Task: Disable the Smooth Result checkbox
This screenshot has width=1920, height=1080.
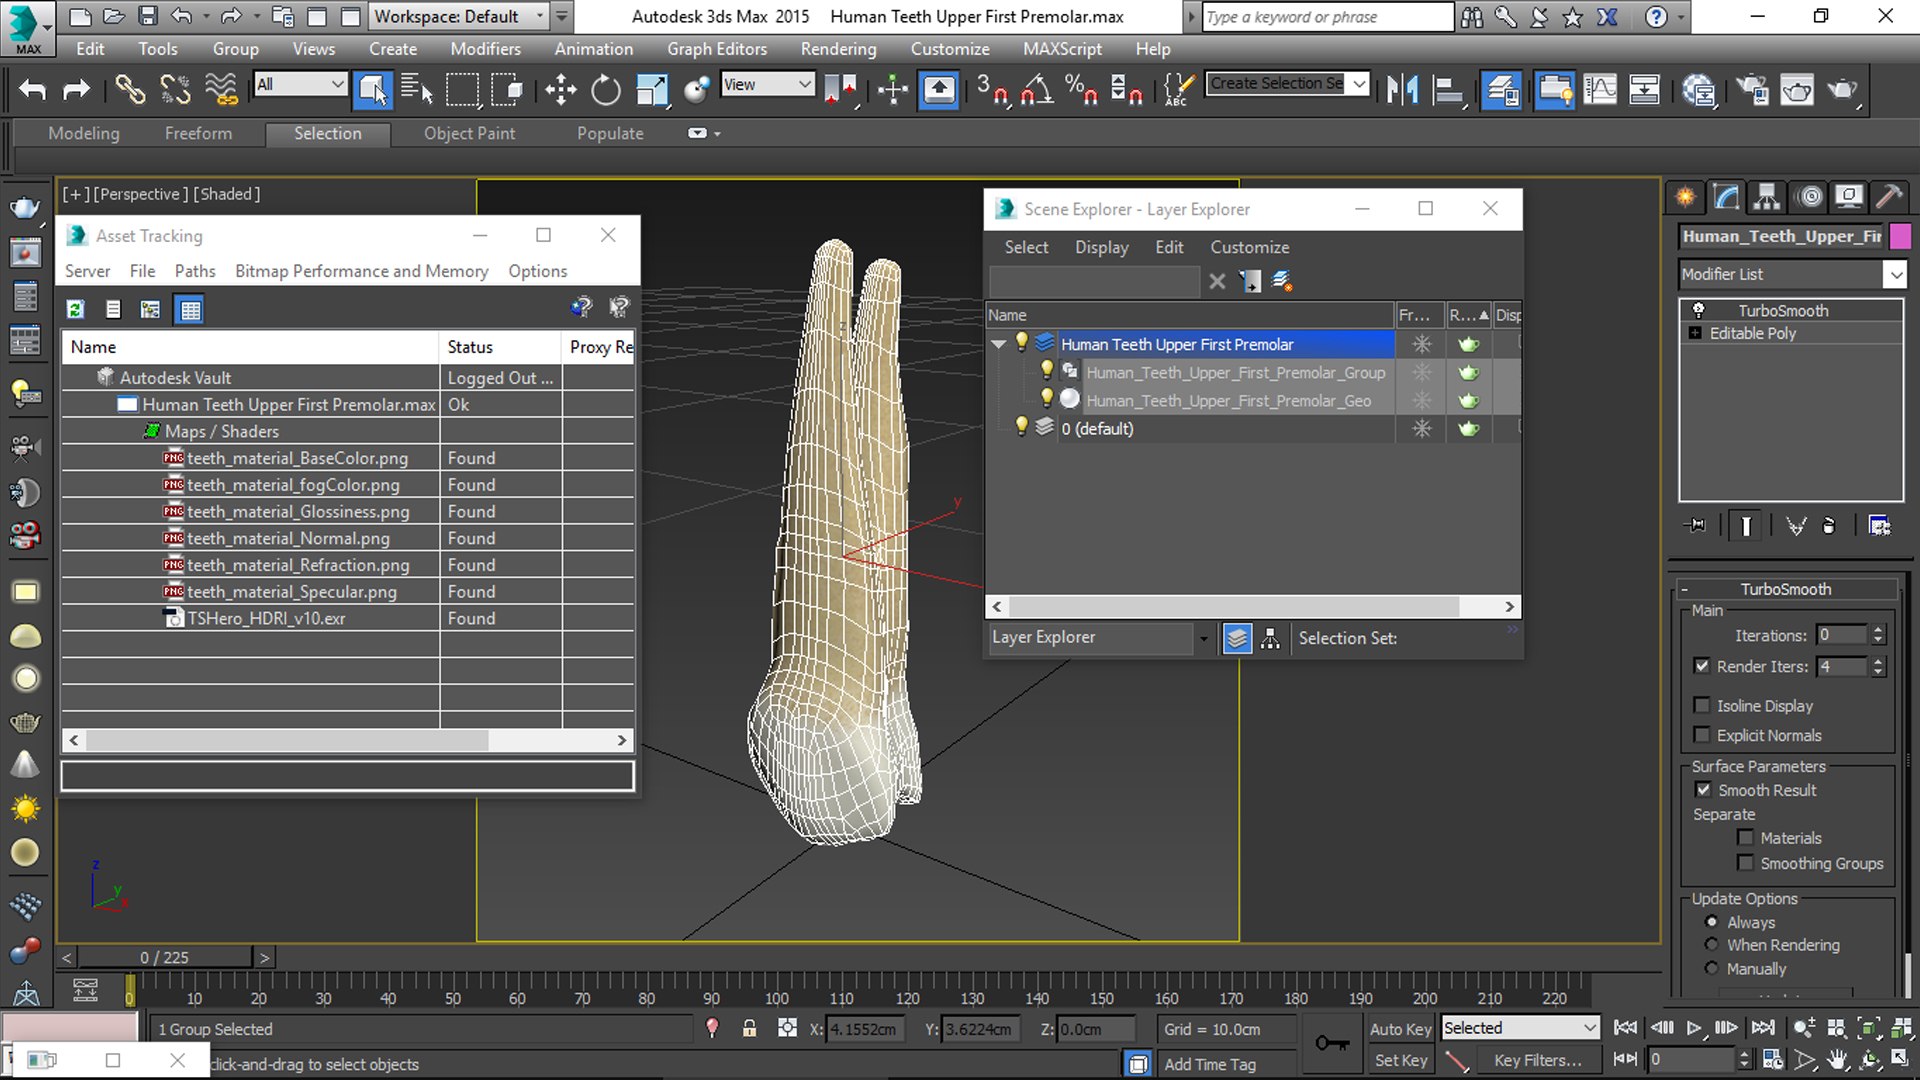Action: (1703, 790)
